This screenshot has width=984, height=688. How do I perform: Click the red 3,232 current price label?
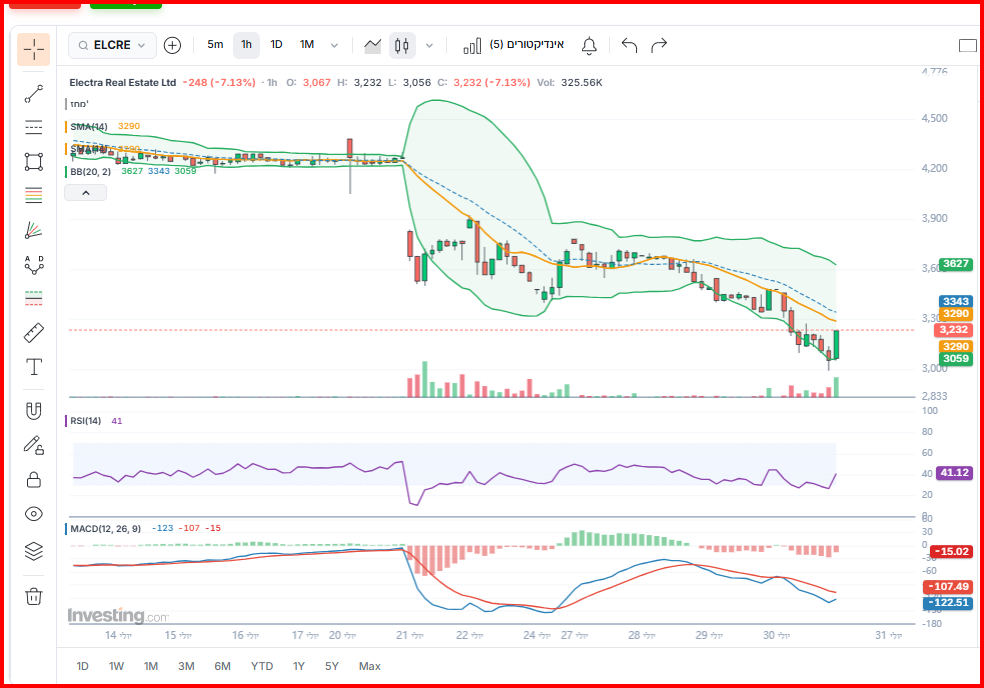click(953, 330)
